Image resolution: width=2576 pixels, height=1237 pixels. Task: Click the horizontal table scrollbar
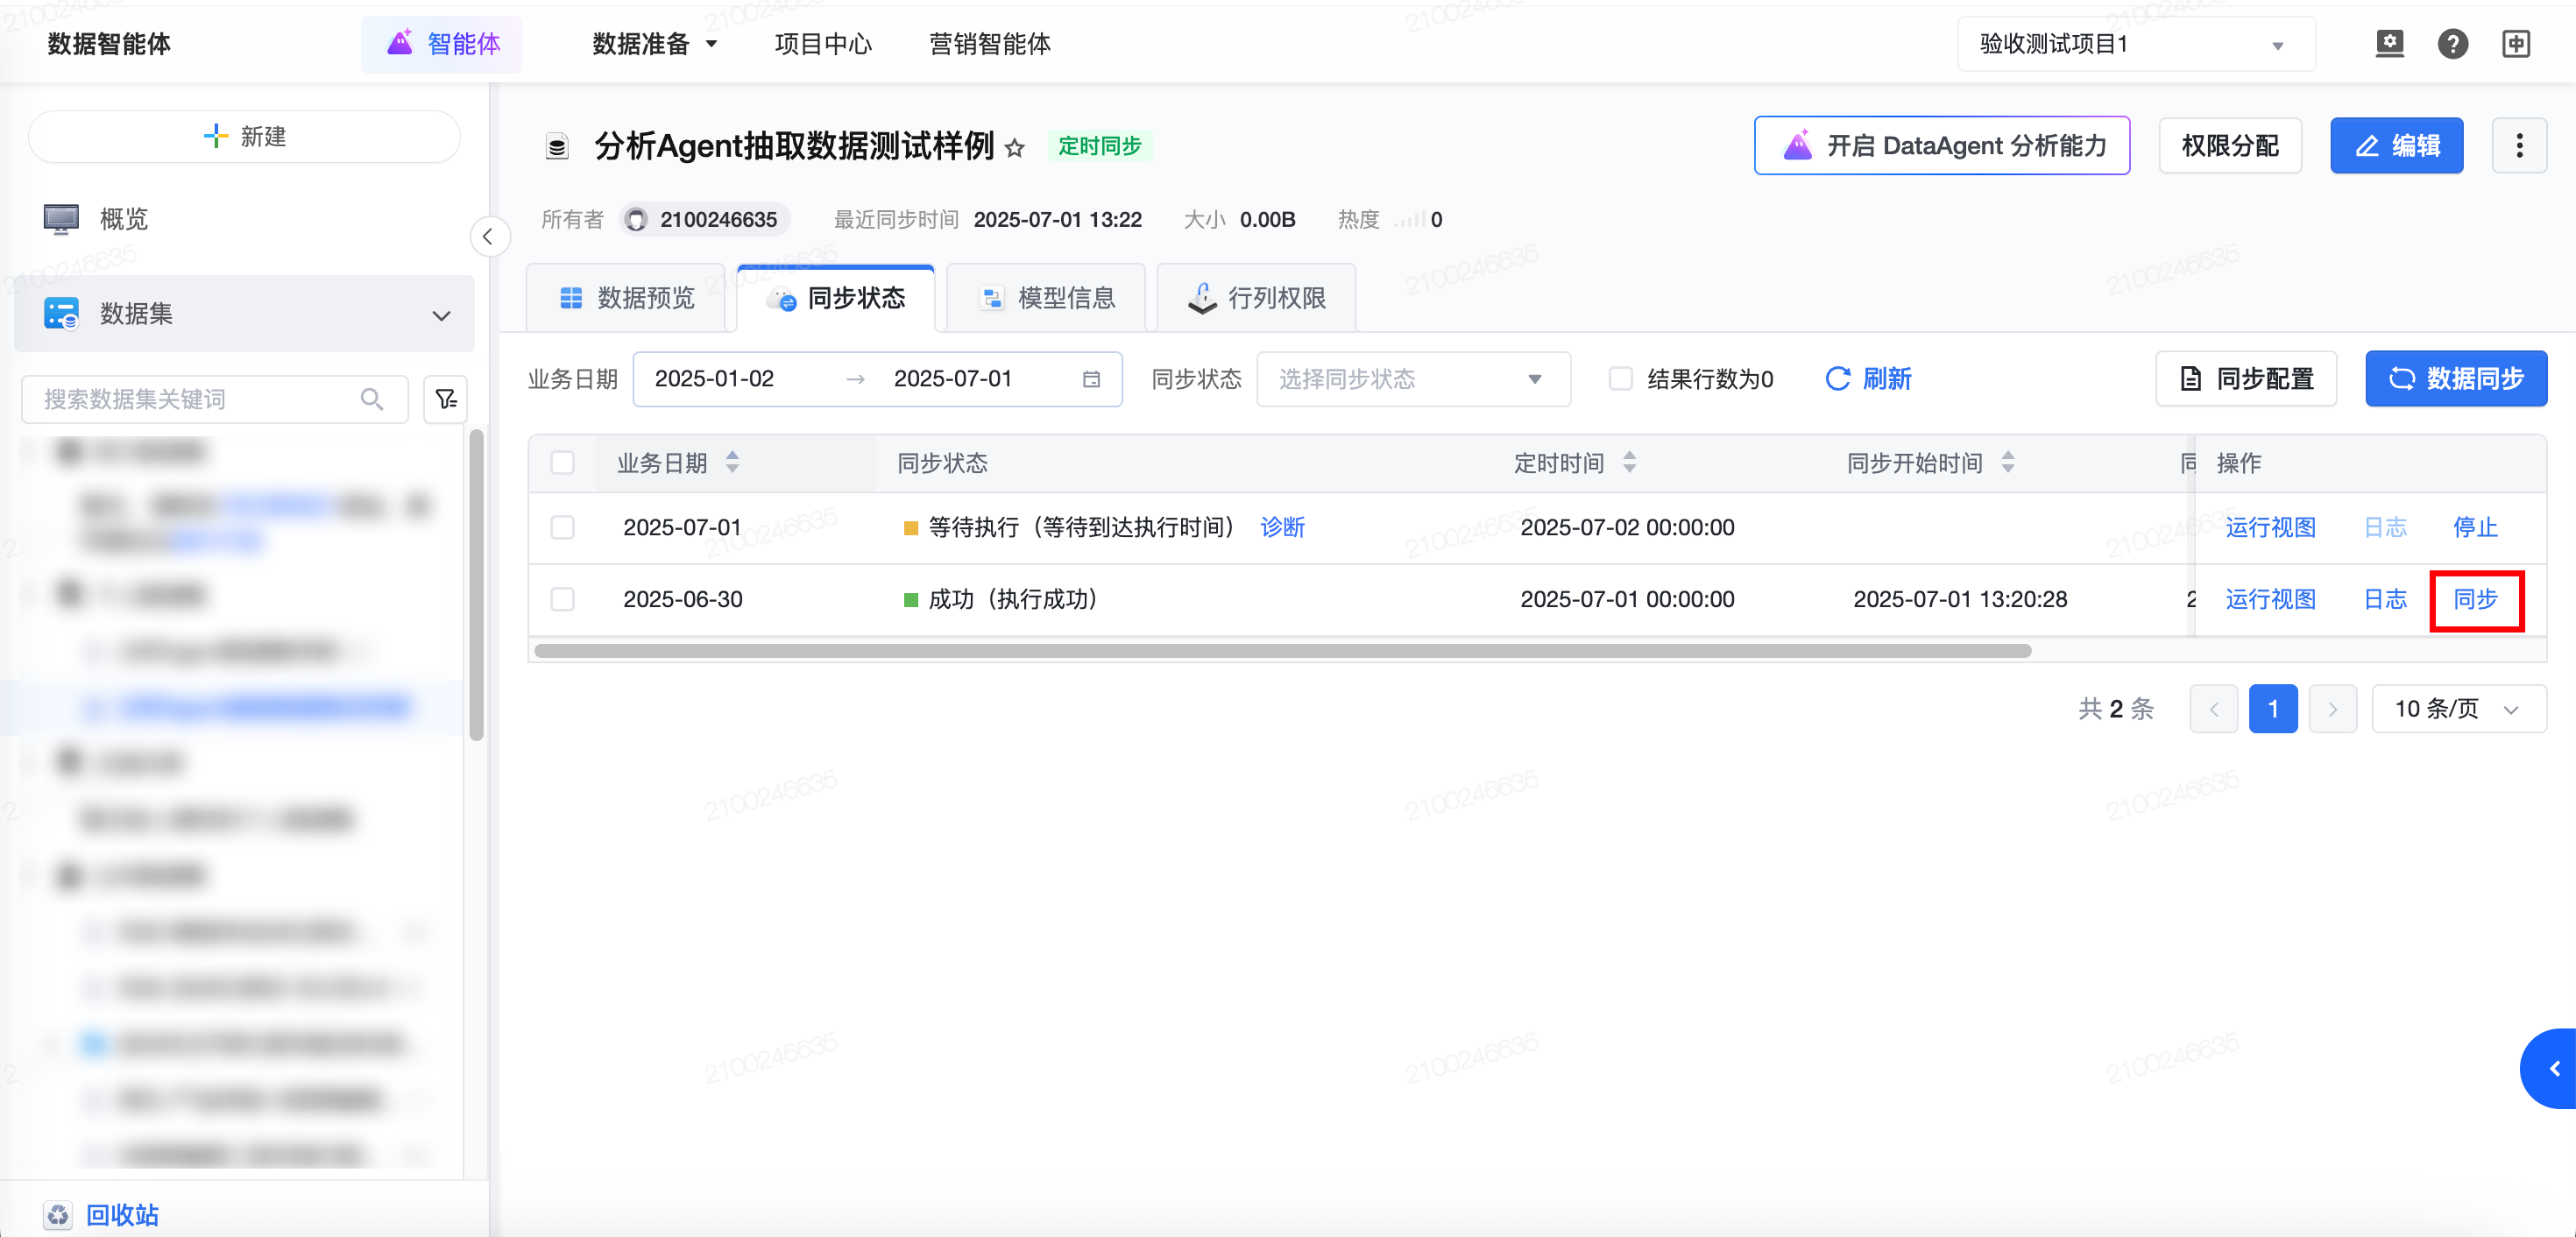point(1282,651)
